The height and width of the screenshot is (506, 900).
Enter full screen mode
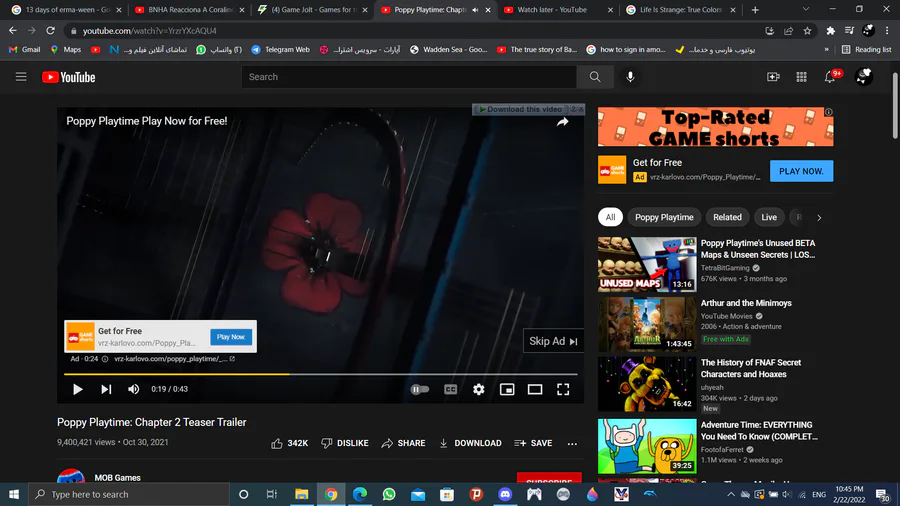(563, 390)
